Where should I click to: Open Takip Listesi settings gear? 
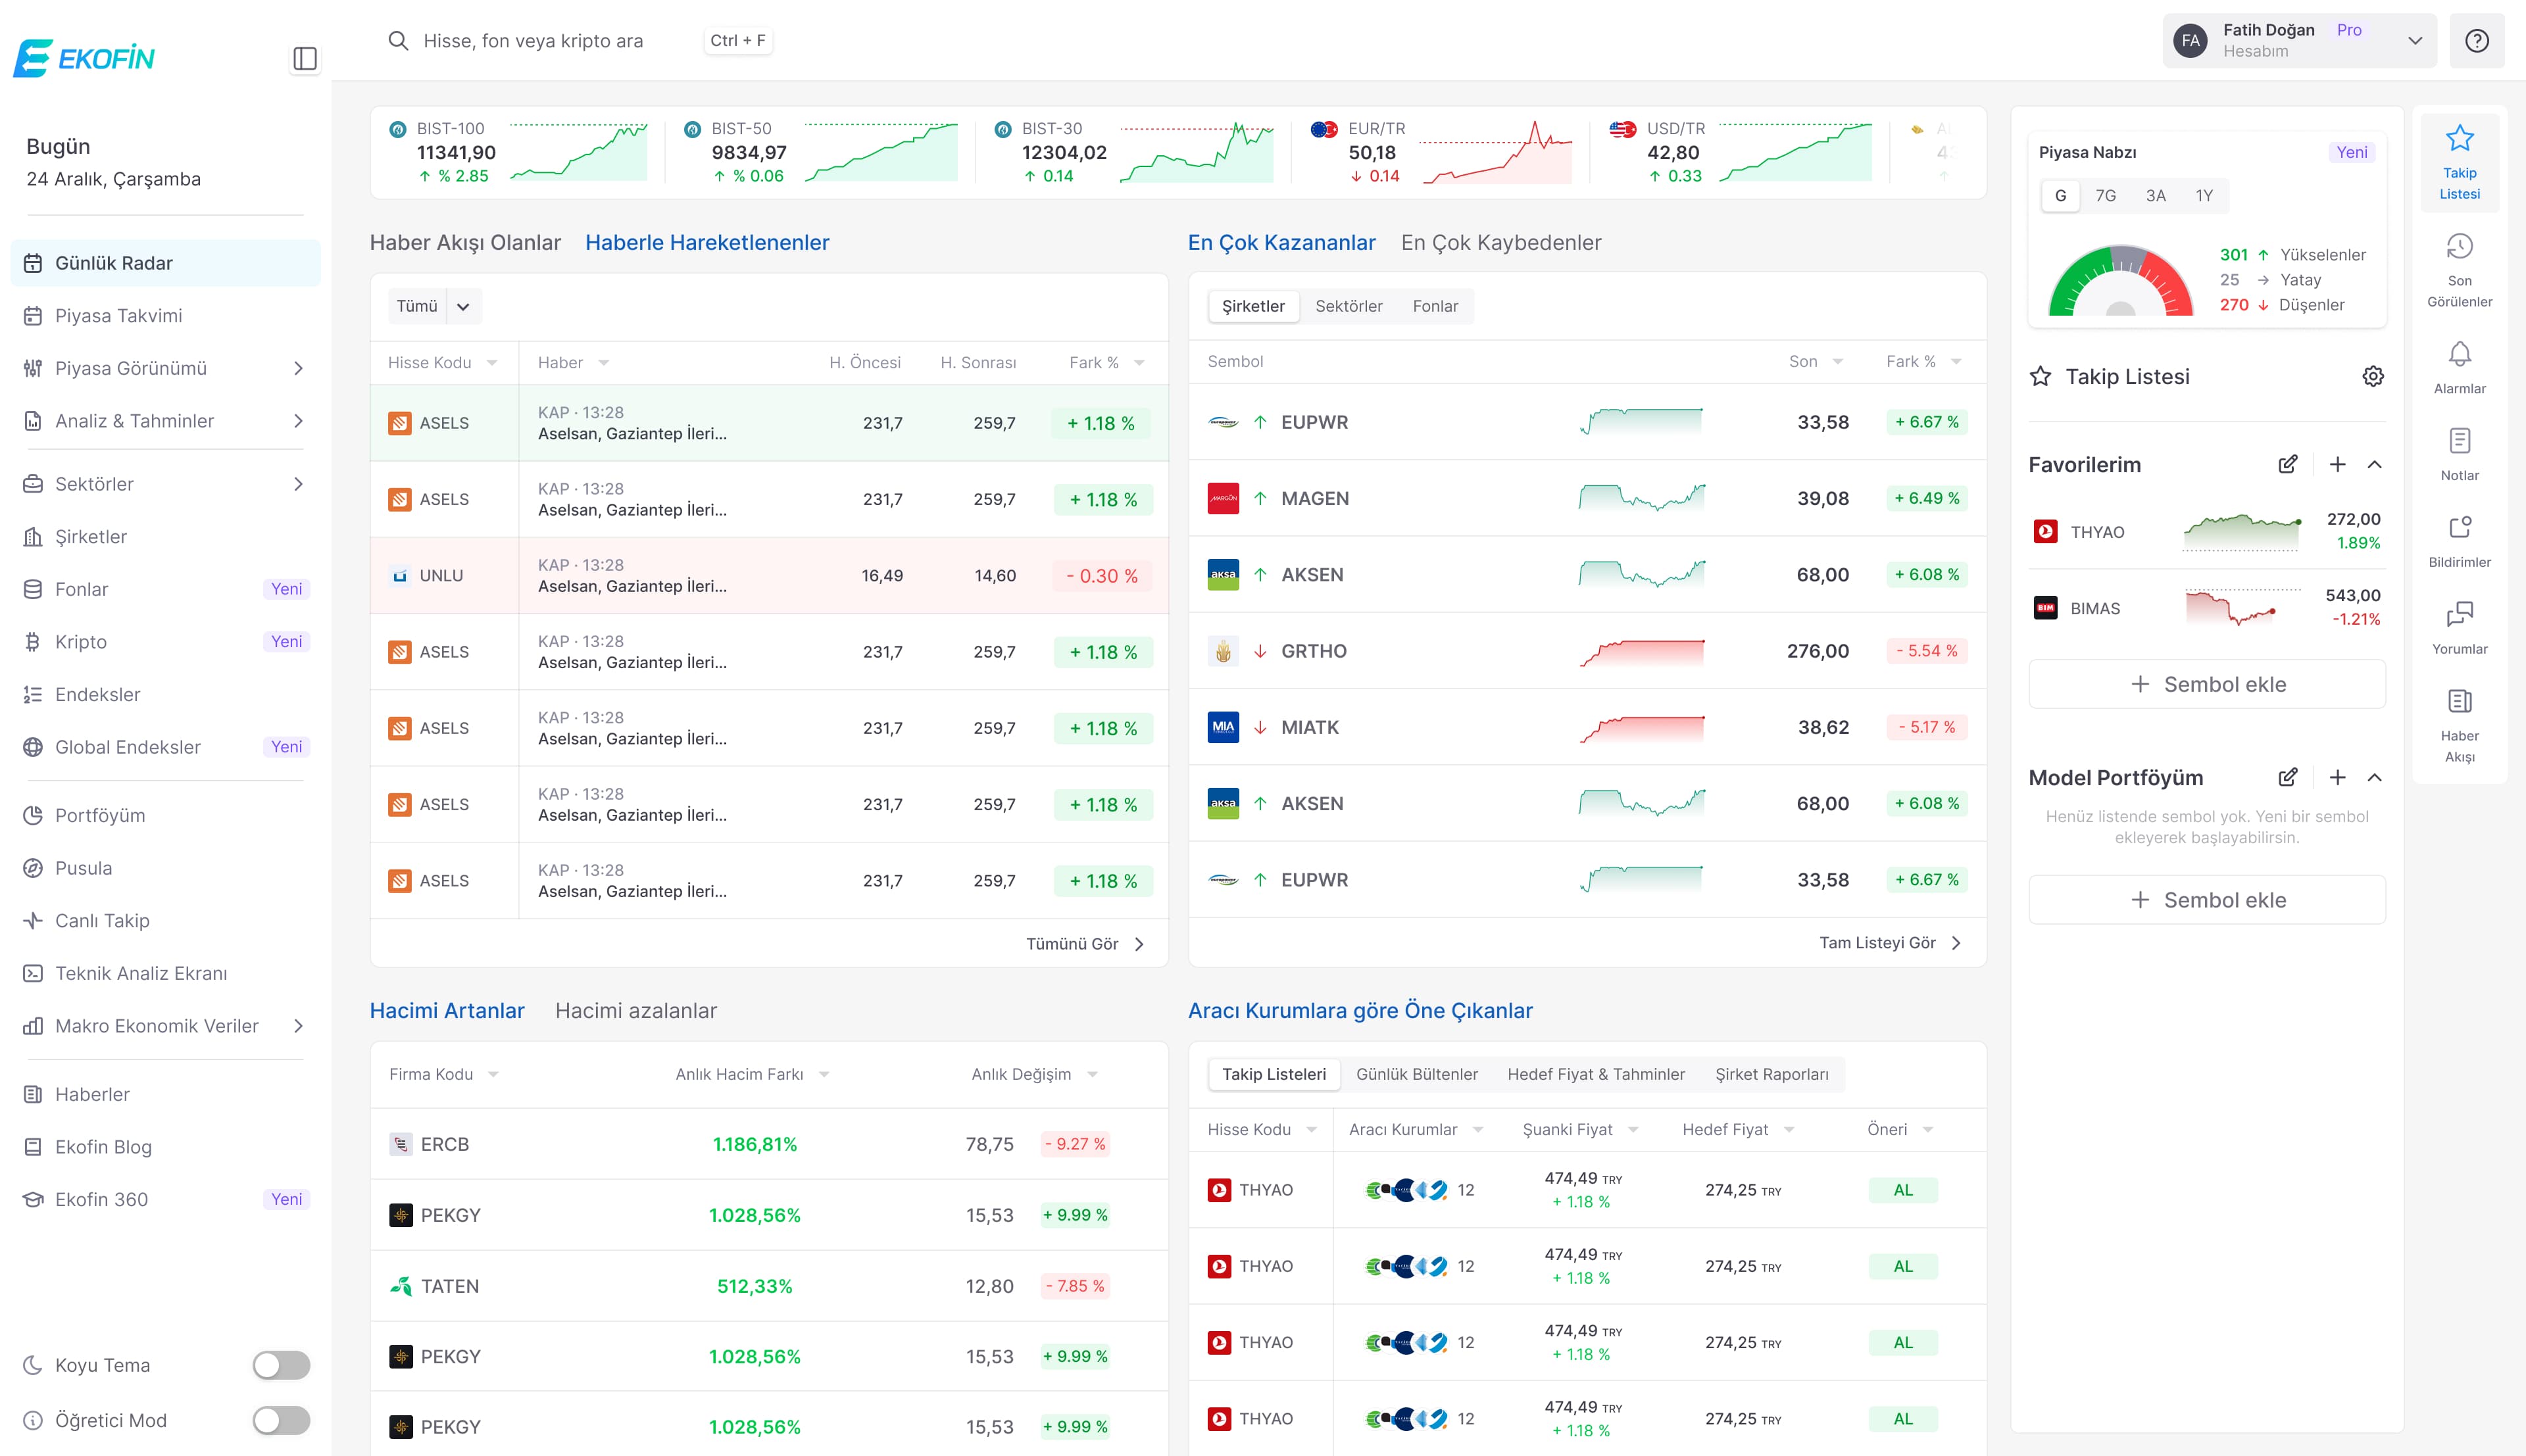2372,377
